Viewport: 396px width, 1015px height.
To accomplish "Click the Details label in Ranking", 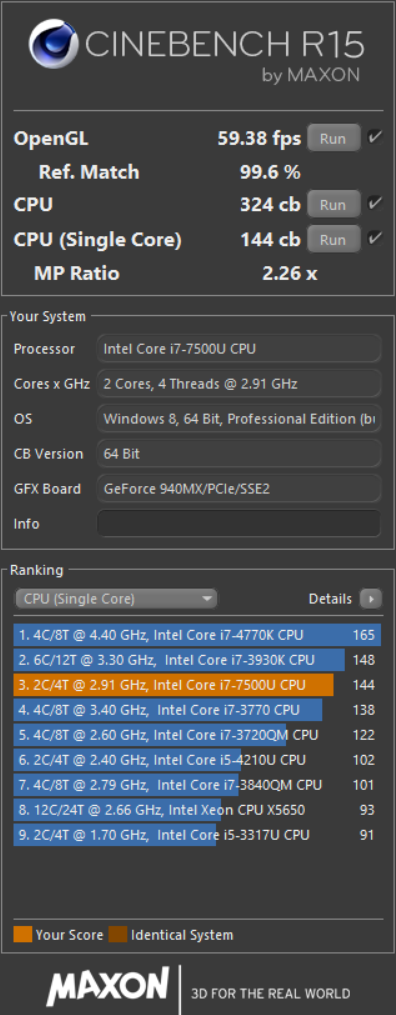I will click(x=330, y=599).
